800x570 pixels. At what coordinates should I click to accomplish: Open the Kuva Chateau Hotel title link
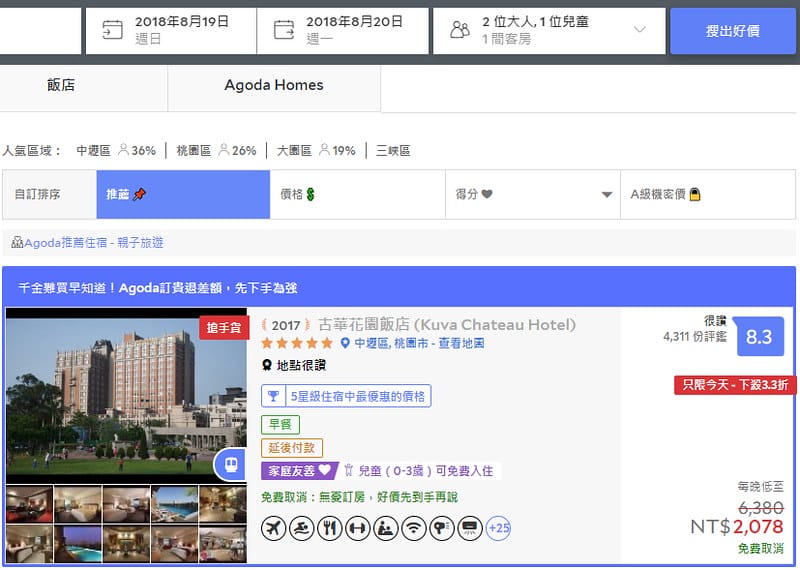(x=446, y=325)
